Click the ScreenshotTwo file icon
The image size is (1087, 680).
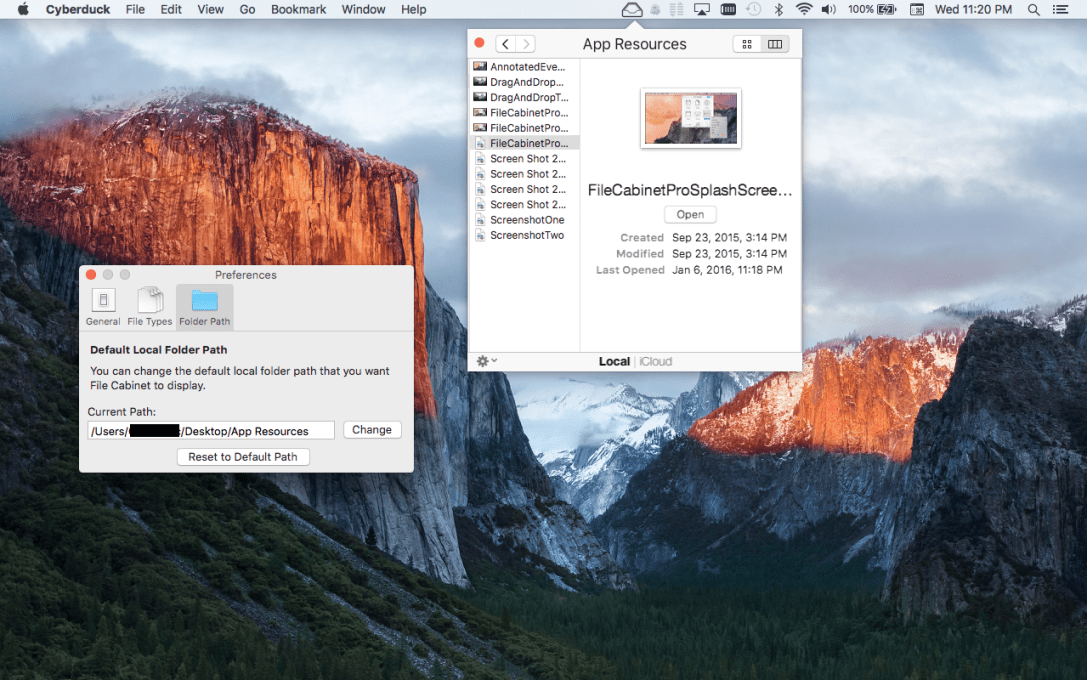480,235
